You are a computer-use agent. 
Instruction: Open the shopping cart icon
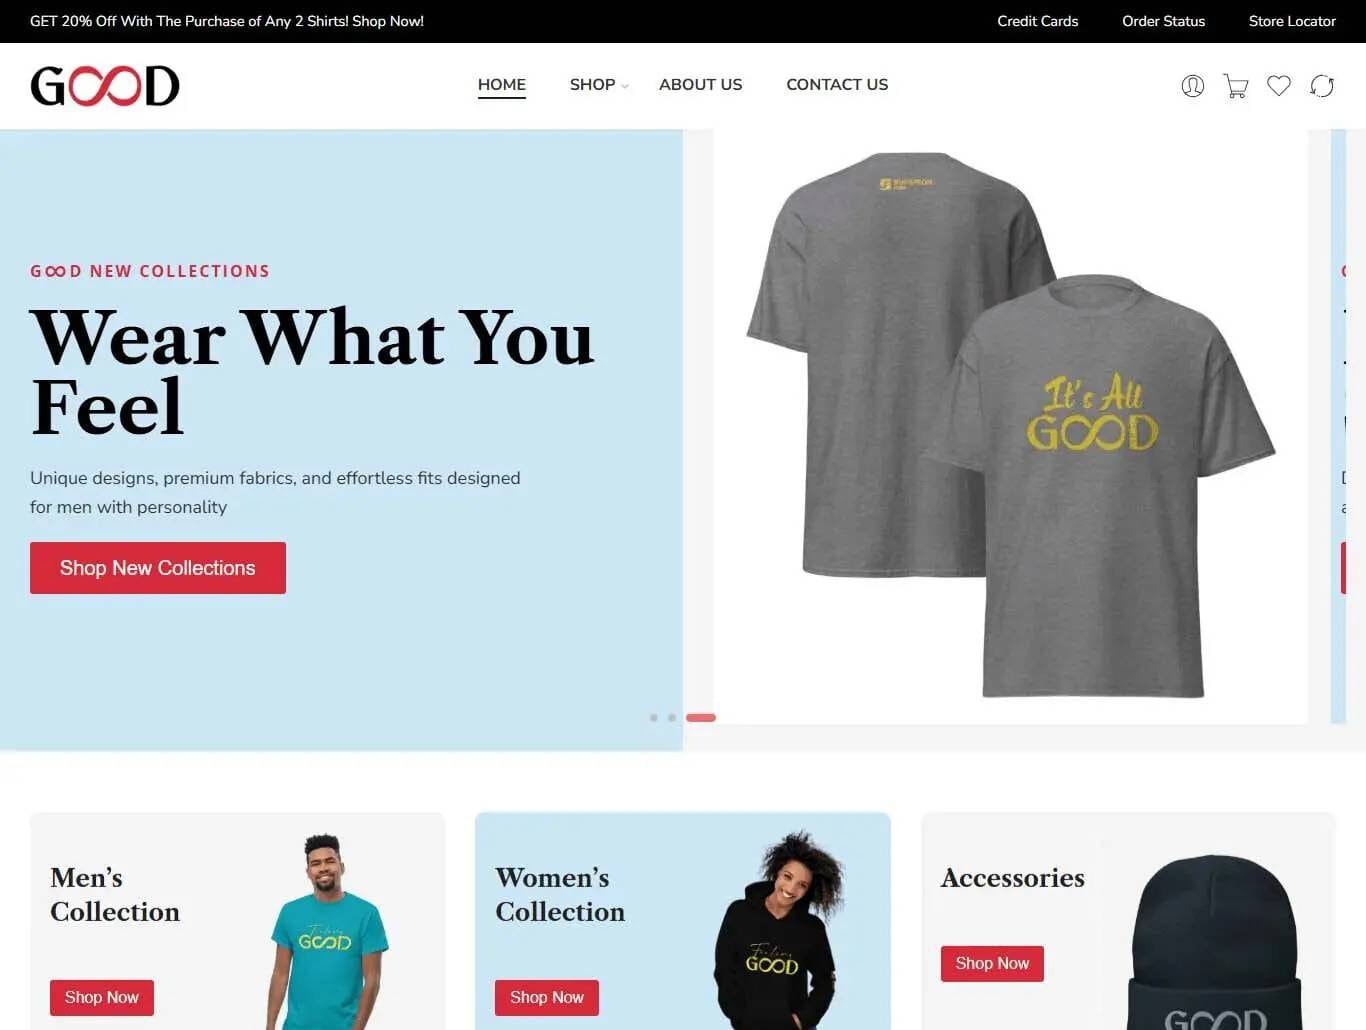click(x=1236, y=86)
